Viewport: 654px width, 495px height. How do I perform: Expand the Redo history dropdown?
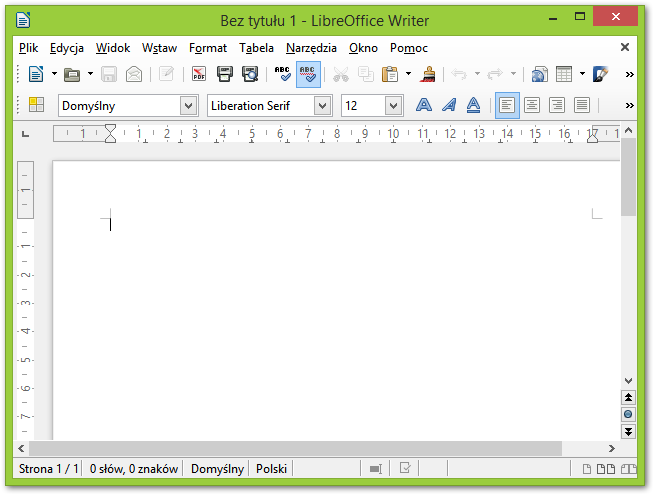pos(513,74)
